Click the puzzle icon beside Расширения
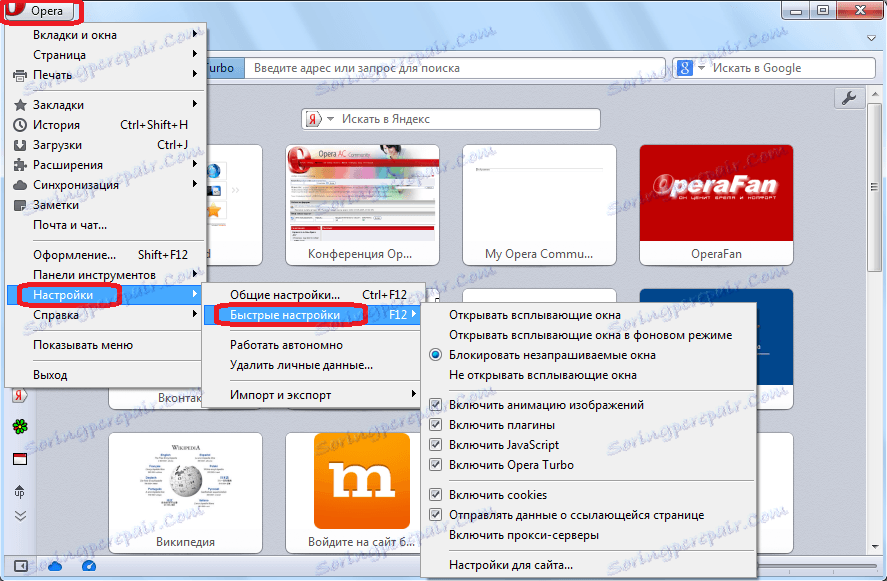Screen dimensions: 887x581 [x=20, y=165]
